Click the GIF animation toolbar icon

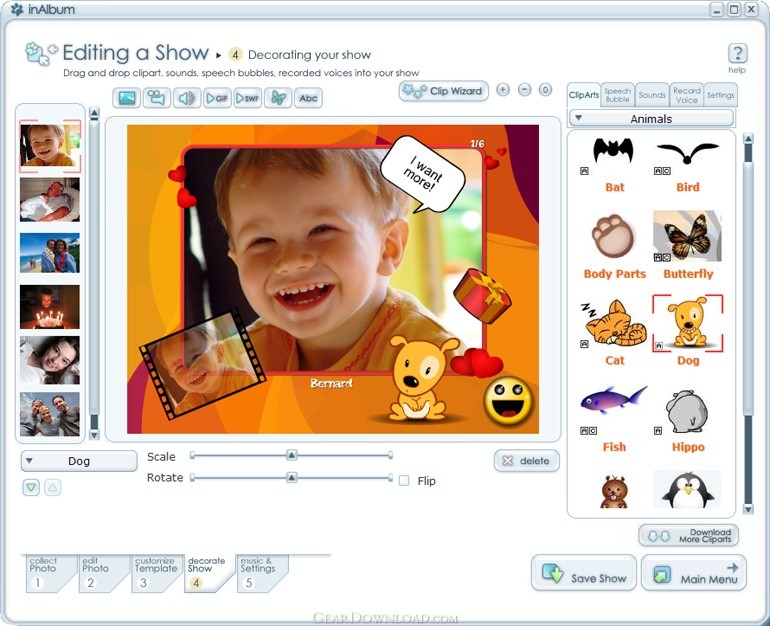pyautogui.click(x=218, y=98)
